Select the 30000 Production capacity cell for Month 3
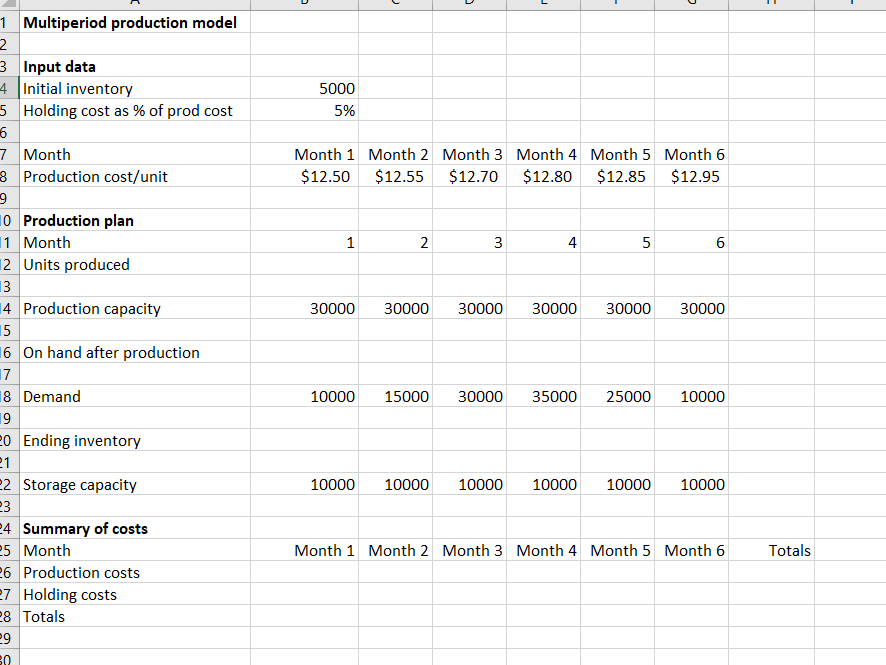 tap(470, 308)
